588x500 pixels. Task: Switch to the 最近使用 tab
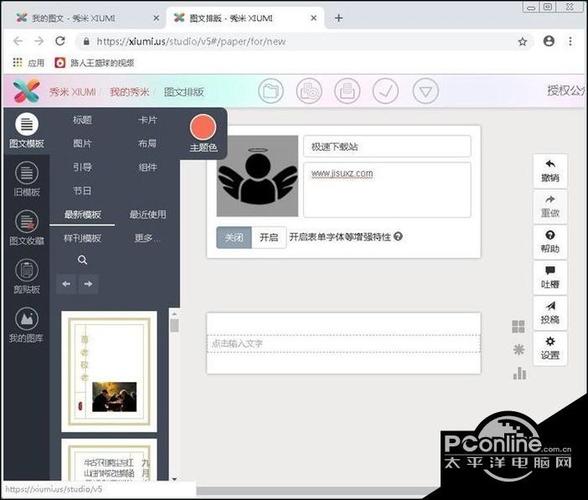point(147,215)
